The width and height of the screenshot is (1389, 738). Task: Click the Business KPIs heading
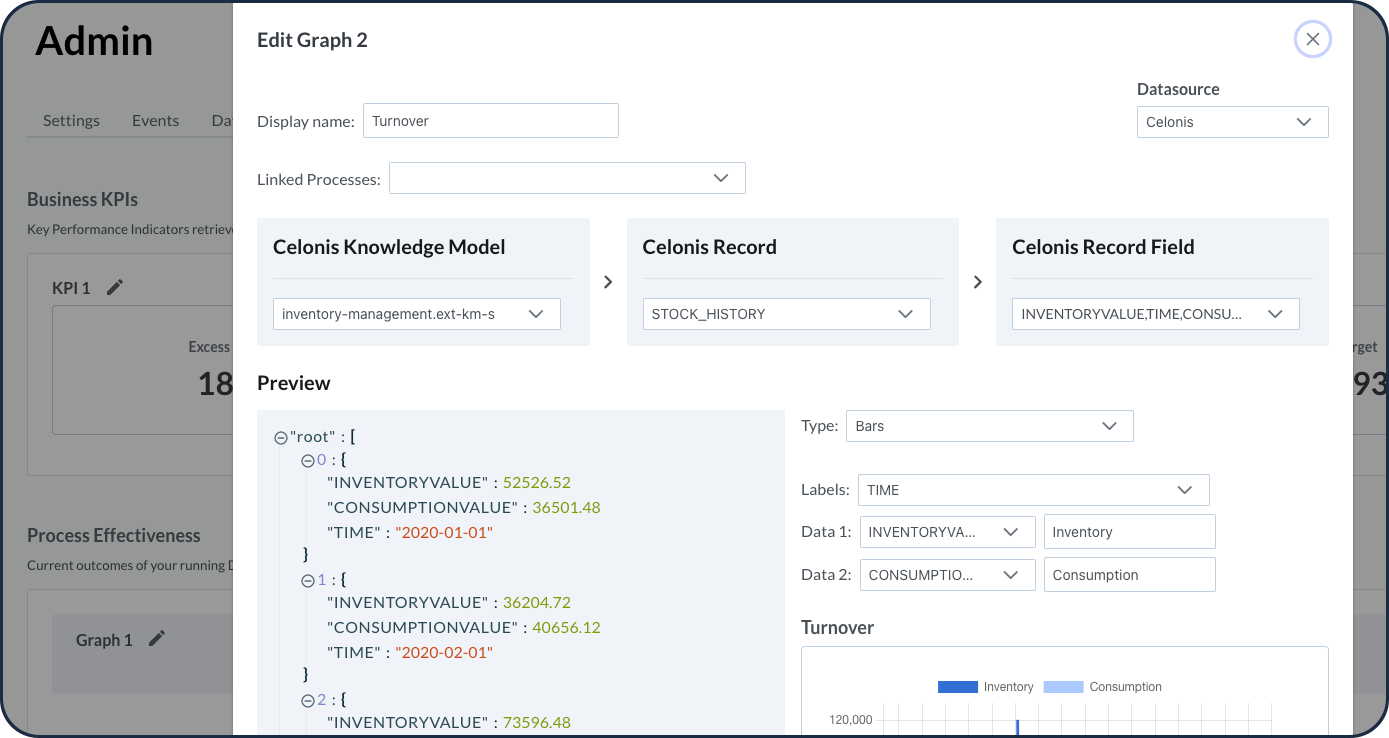pyautogui.click(x=83, y=199)
